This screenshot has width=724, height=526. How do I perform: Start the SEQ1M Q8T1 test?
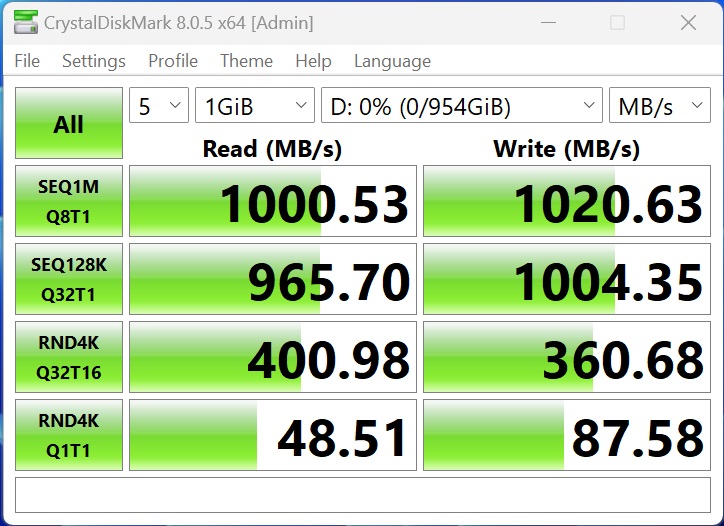[69, 201]
